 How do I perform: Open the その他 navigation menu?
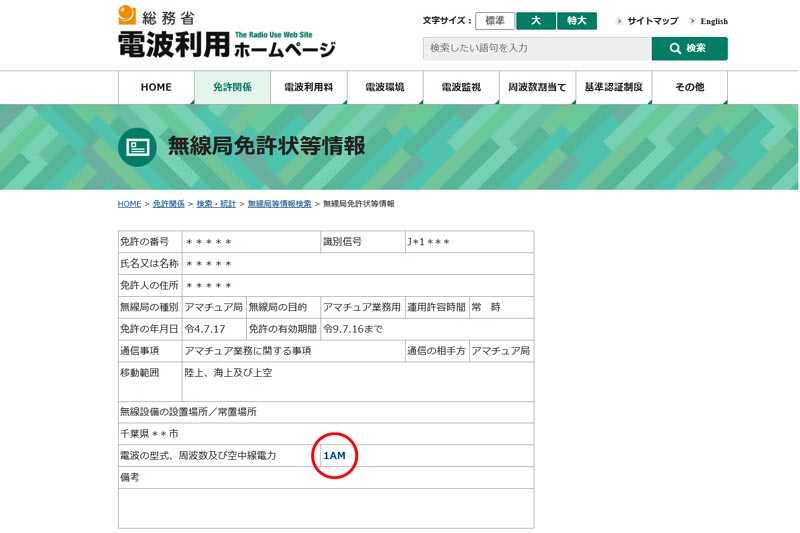click(x=689, y=87)
